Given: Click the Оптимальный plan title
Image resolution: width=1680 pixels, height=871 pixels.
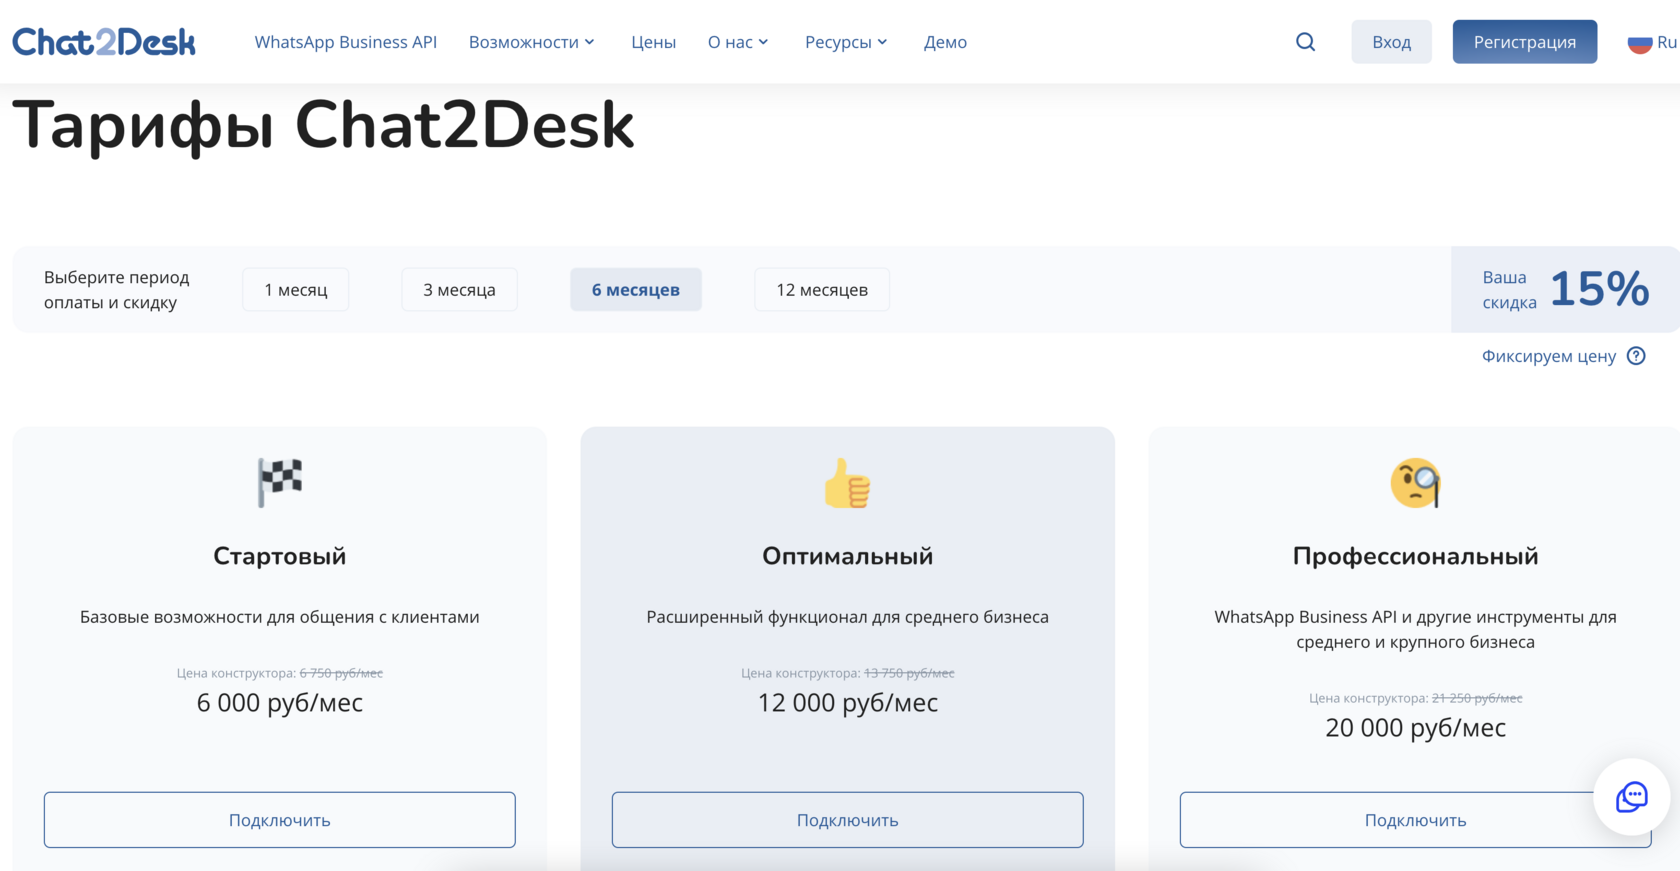Looking at the screenshot, I should click(848, 556).
